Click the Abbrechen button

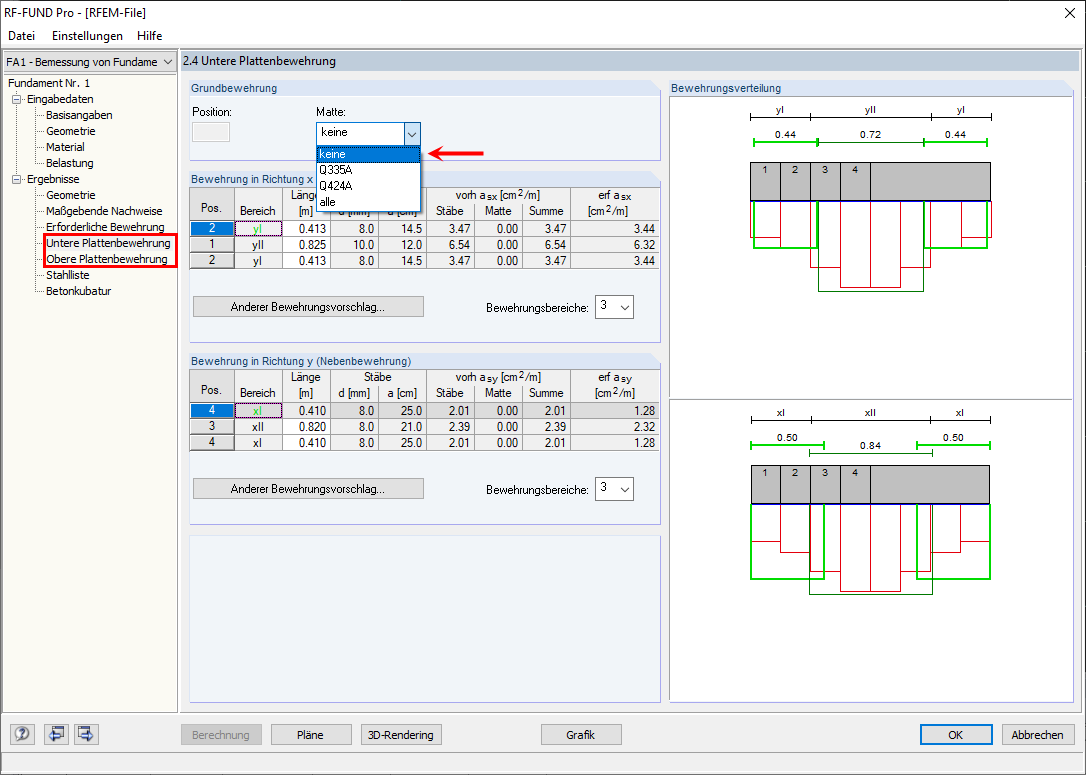coord(1038,735)
